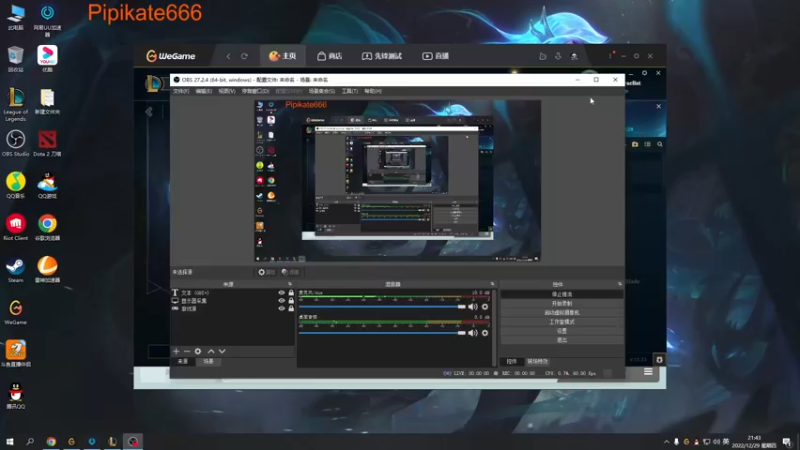Click OBS icon in the taskbar
This screenshot has width=800, height=450.
point(133,441)
